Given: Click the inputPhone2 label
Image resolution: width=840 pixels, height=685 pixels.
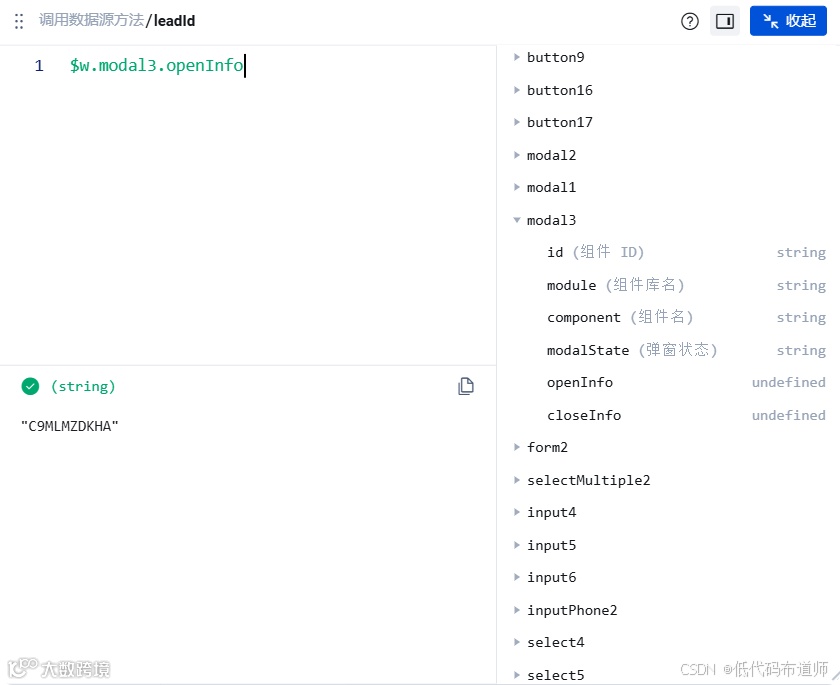Looking at the screenshot, I should click(572, 610).
